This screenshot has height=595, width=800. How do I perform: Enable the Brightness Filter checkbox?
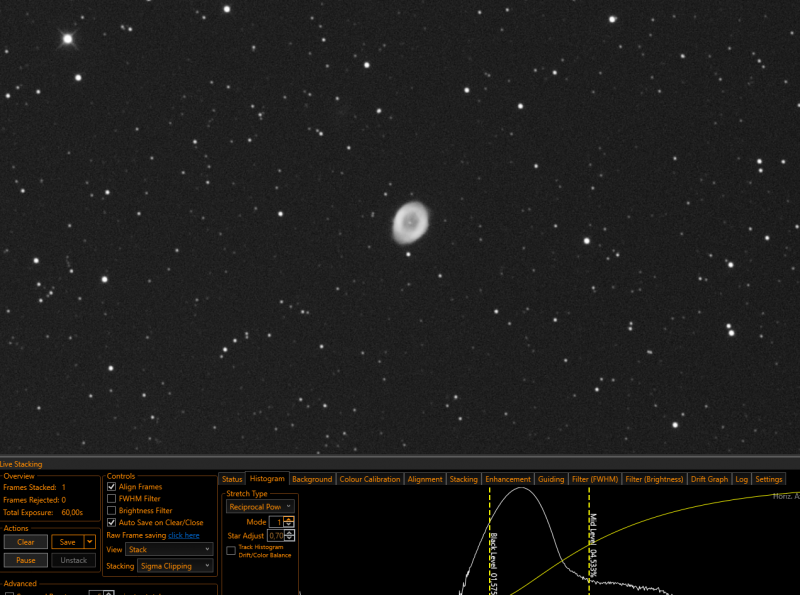[111, 510]
